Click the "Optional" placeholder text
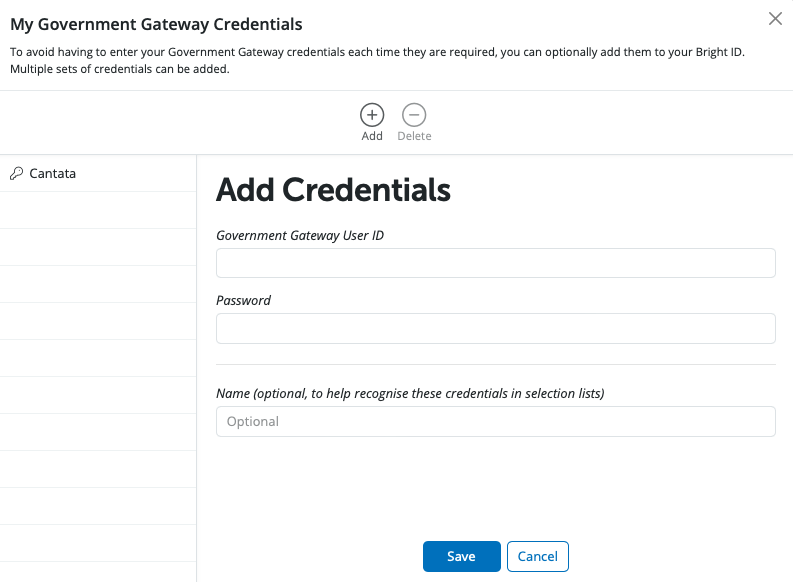 253,421
